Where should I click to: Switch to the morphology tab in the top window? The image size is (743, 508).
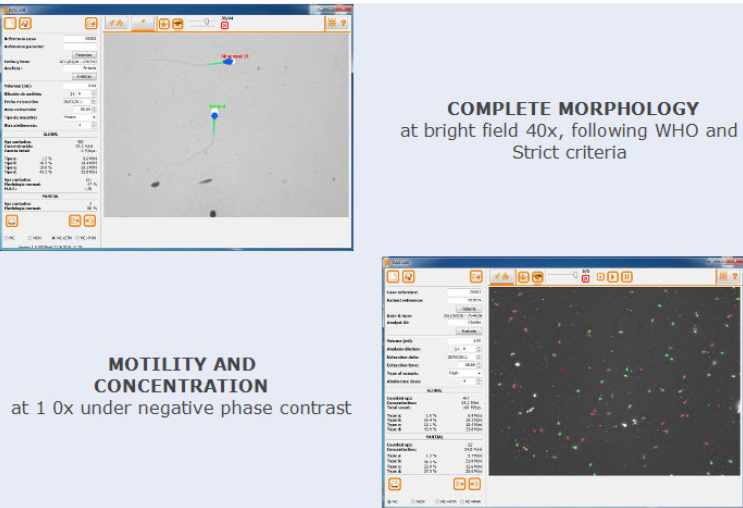point(143,22)
